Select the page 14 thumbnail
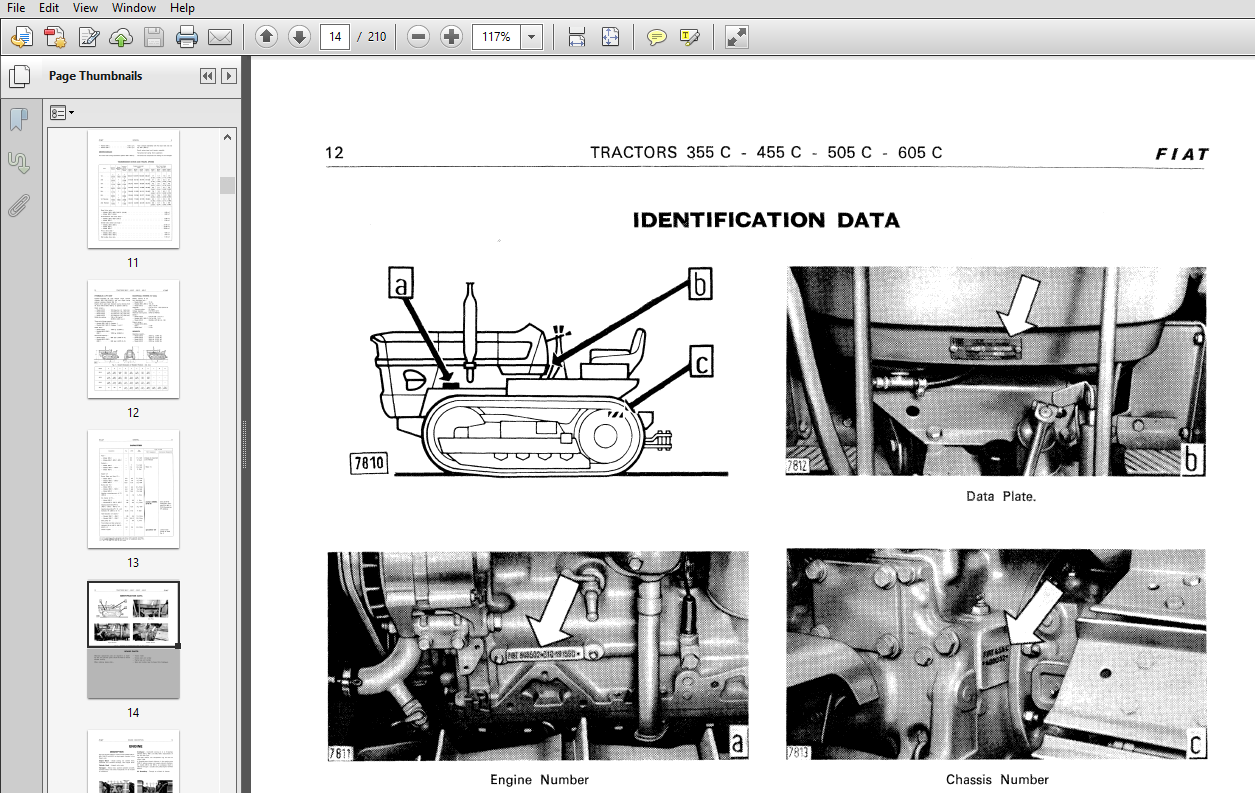The image size is (1255, 793). pos(133,640)
